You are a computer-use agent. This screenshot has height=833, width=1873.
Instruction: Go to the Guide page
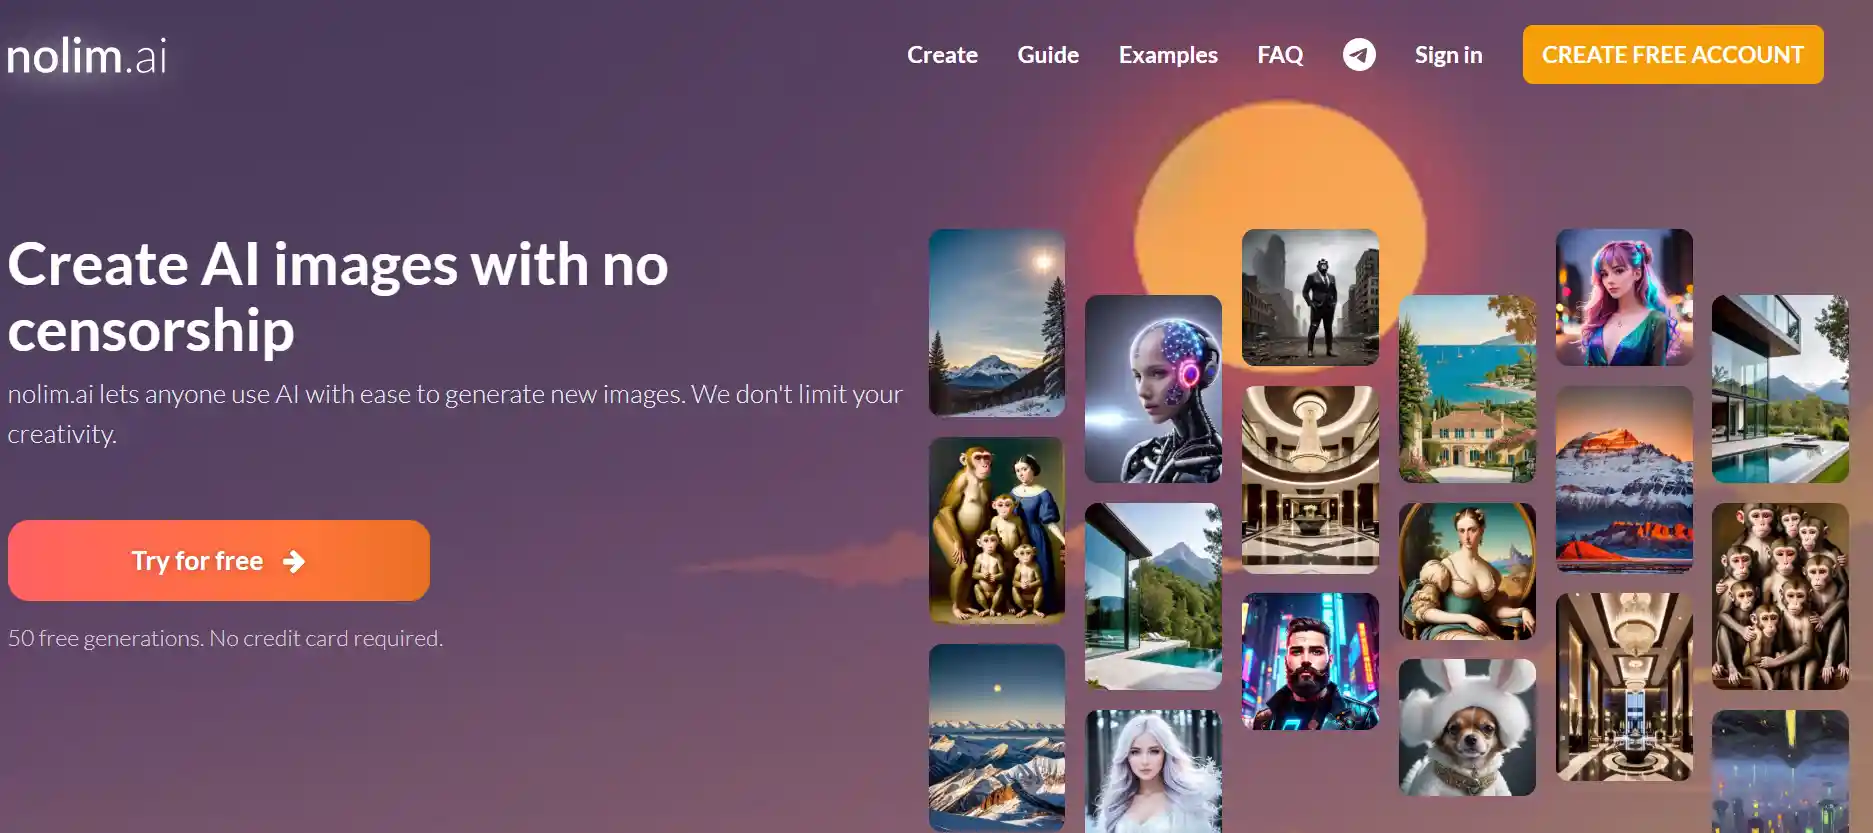(1048, 55)
